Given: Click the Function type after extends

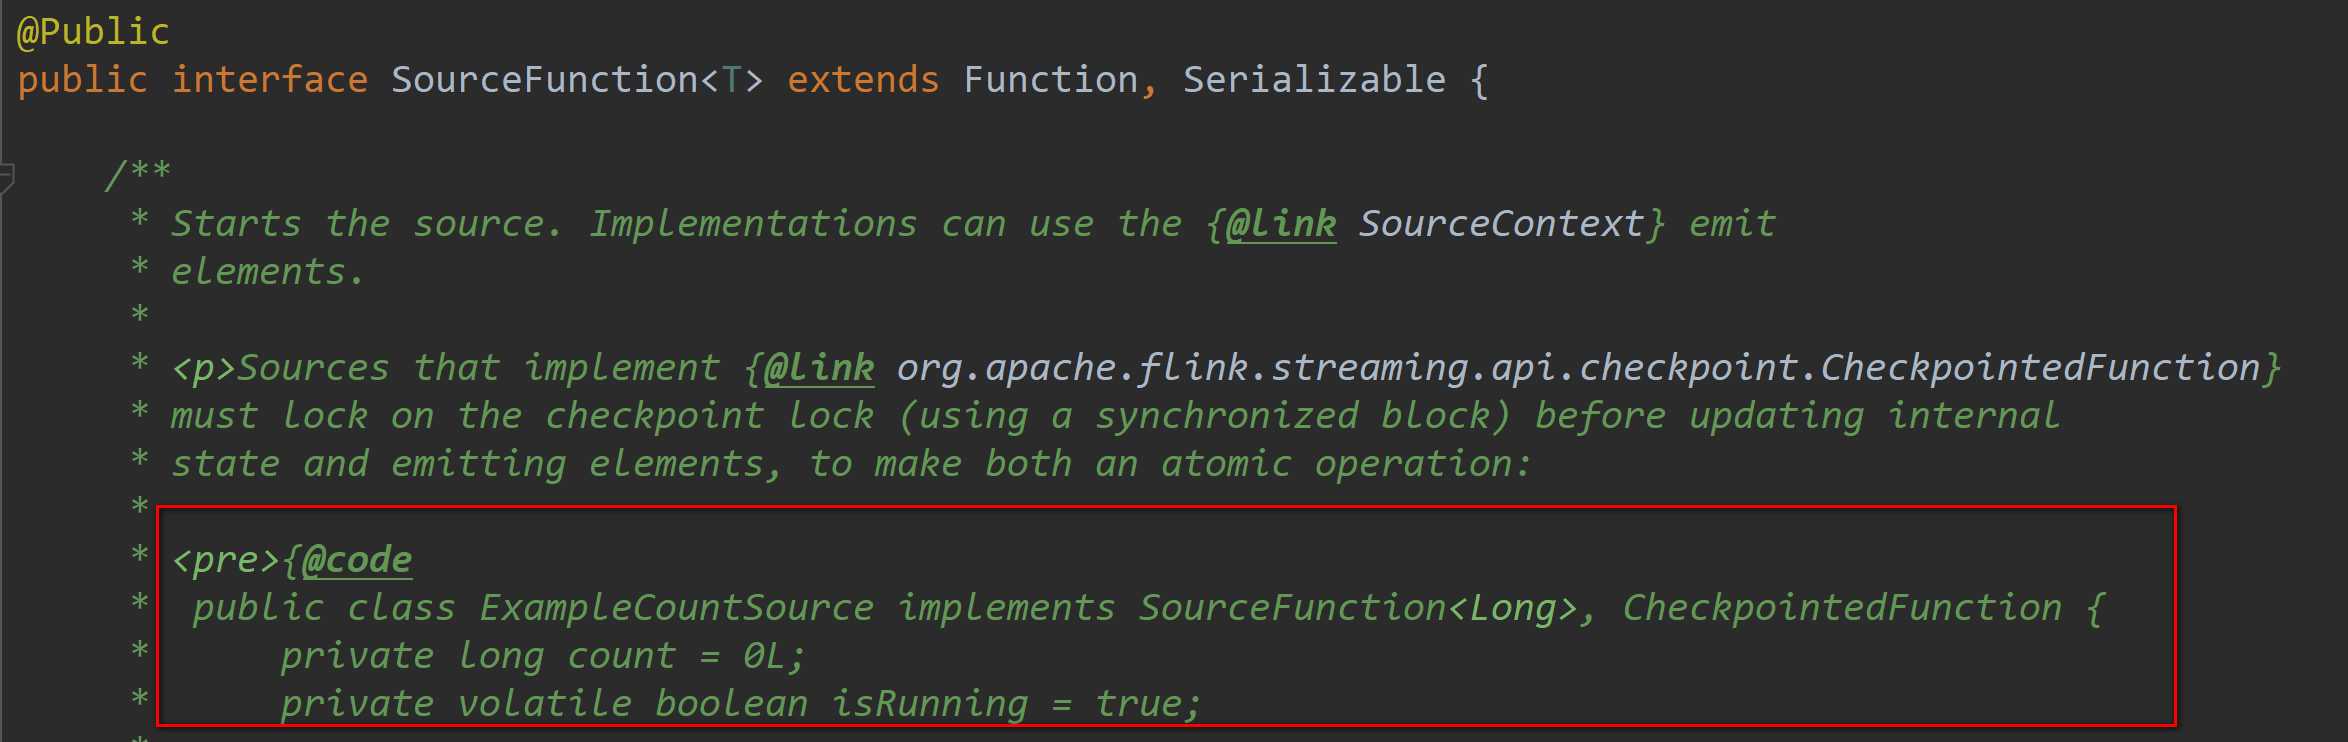Looking at the screenshot, I should (1050, 79).
